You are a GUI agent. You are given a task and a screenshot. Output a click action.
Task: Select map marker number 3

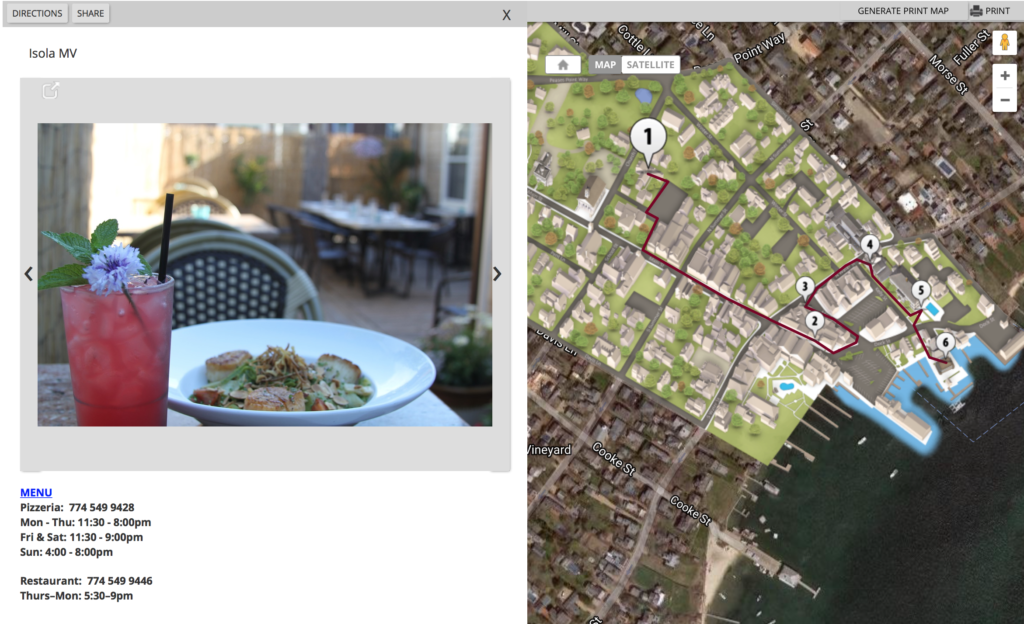click(x=805, y=287)
